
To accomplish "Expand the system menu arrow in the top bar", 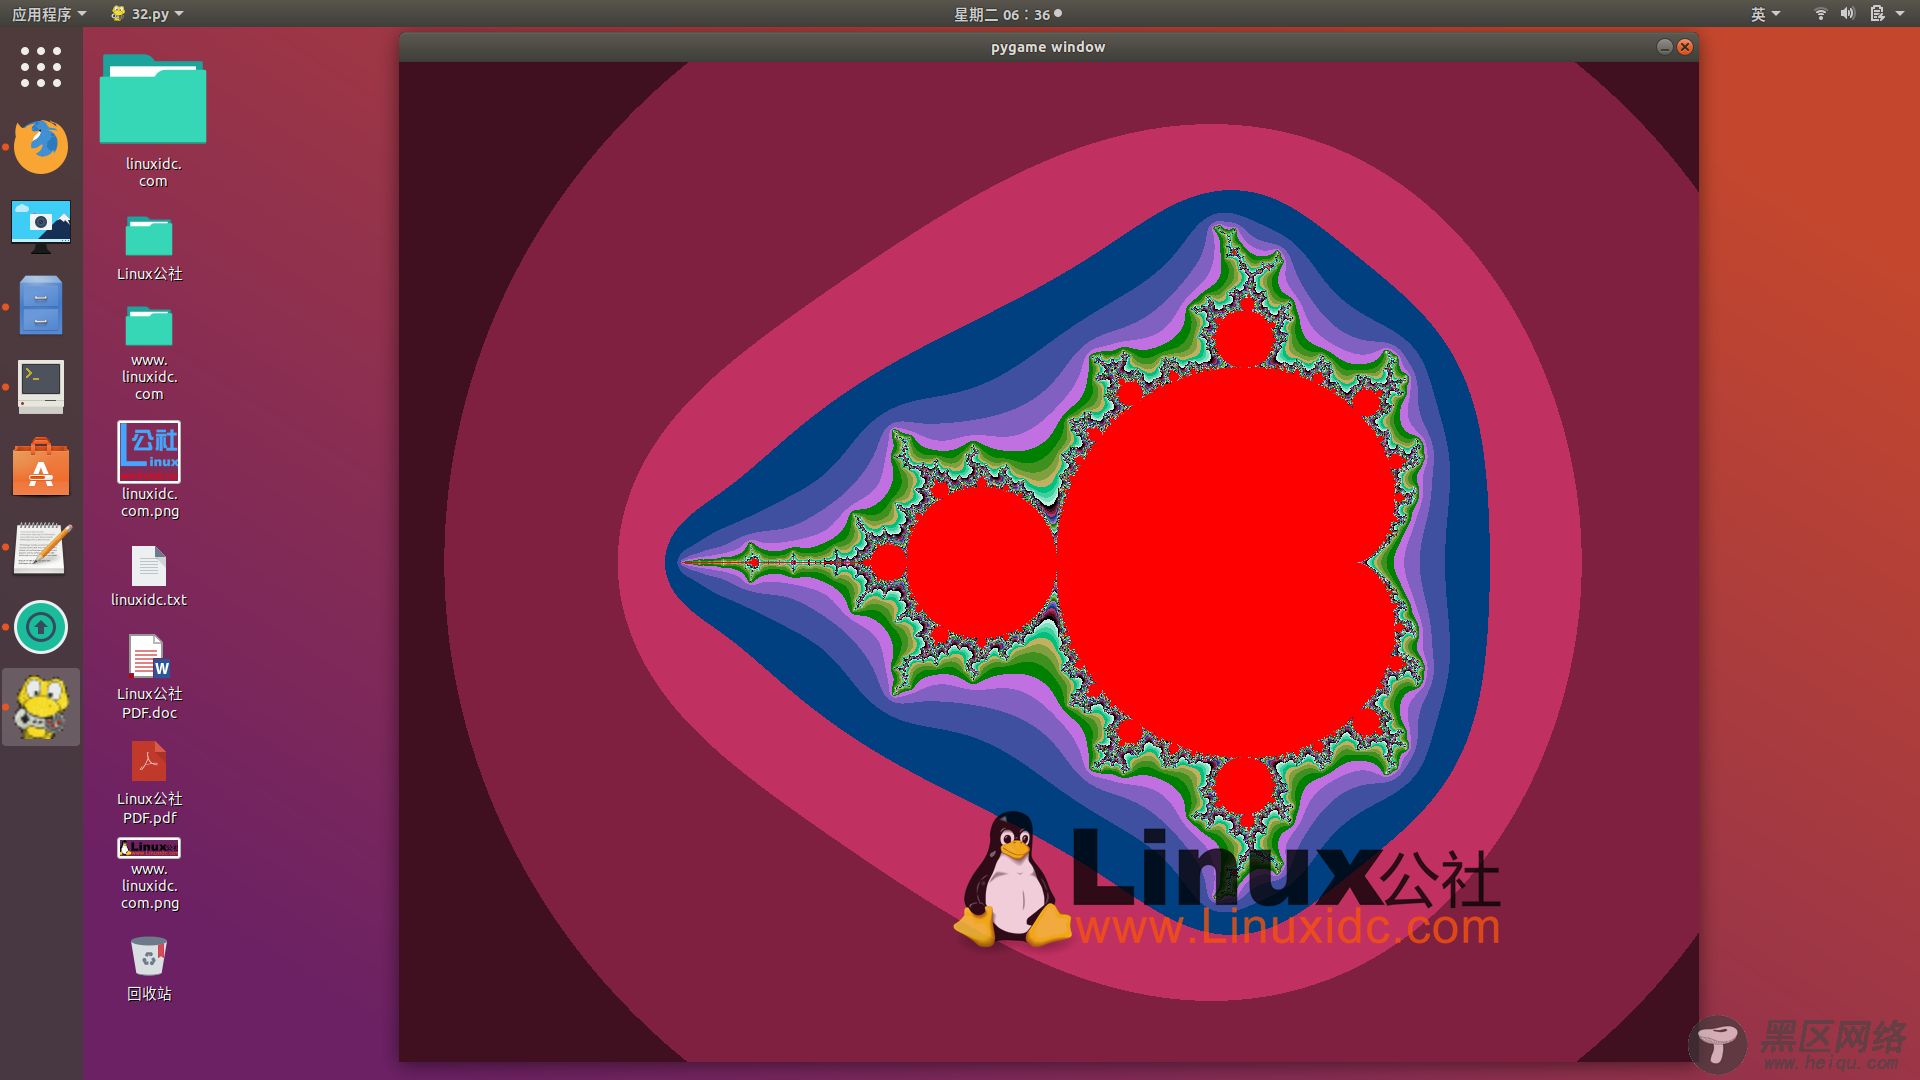I will pyautogui.click(x=1900, y=14).
